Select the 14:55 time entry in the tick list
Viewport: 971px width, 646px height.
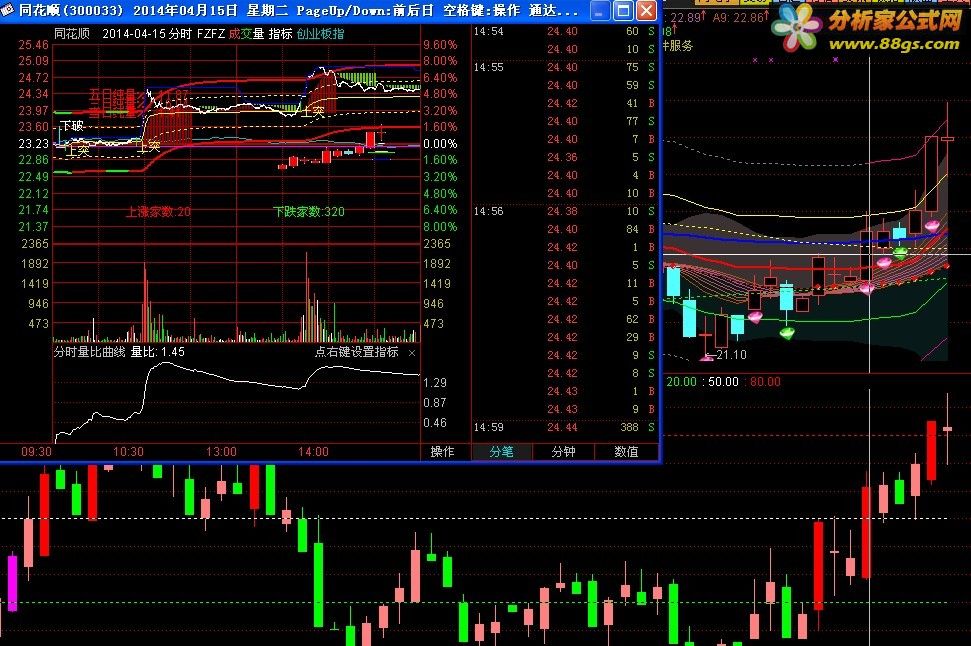[x=488, y=67]
